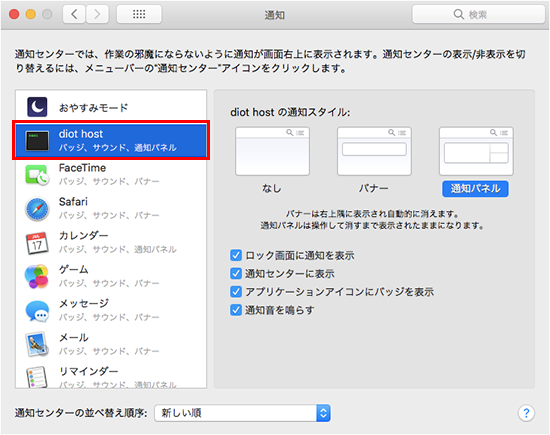Click the 通知パネル blue label button
Screen dimensions: 550x435
475,189
